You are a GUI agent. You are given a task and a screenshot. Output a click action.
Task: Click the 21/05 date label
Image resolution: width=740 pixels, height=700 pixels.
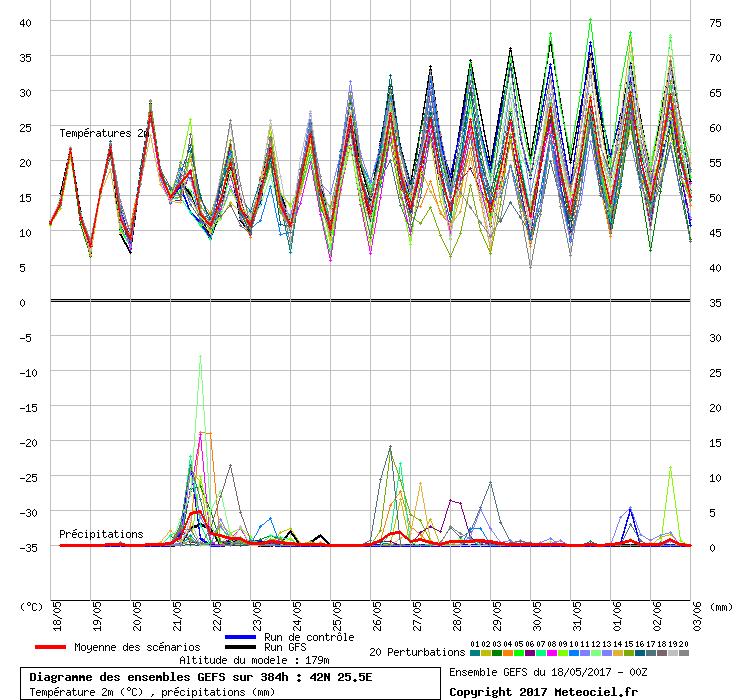coord(177,616)
